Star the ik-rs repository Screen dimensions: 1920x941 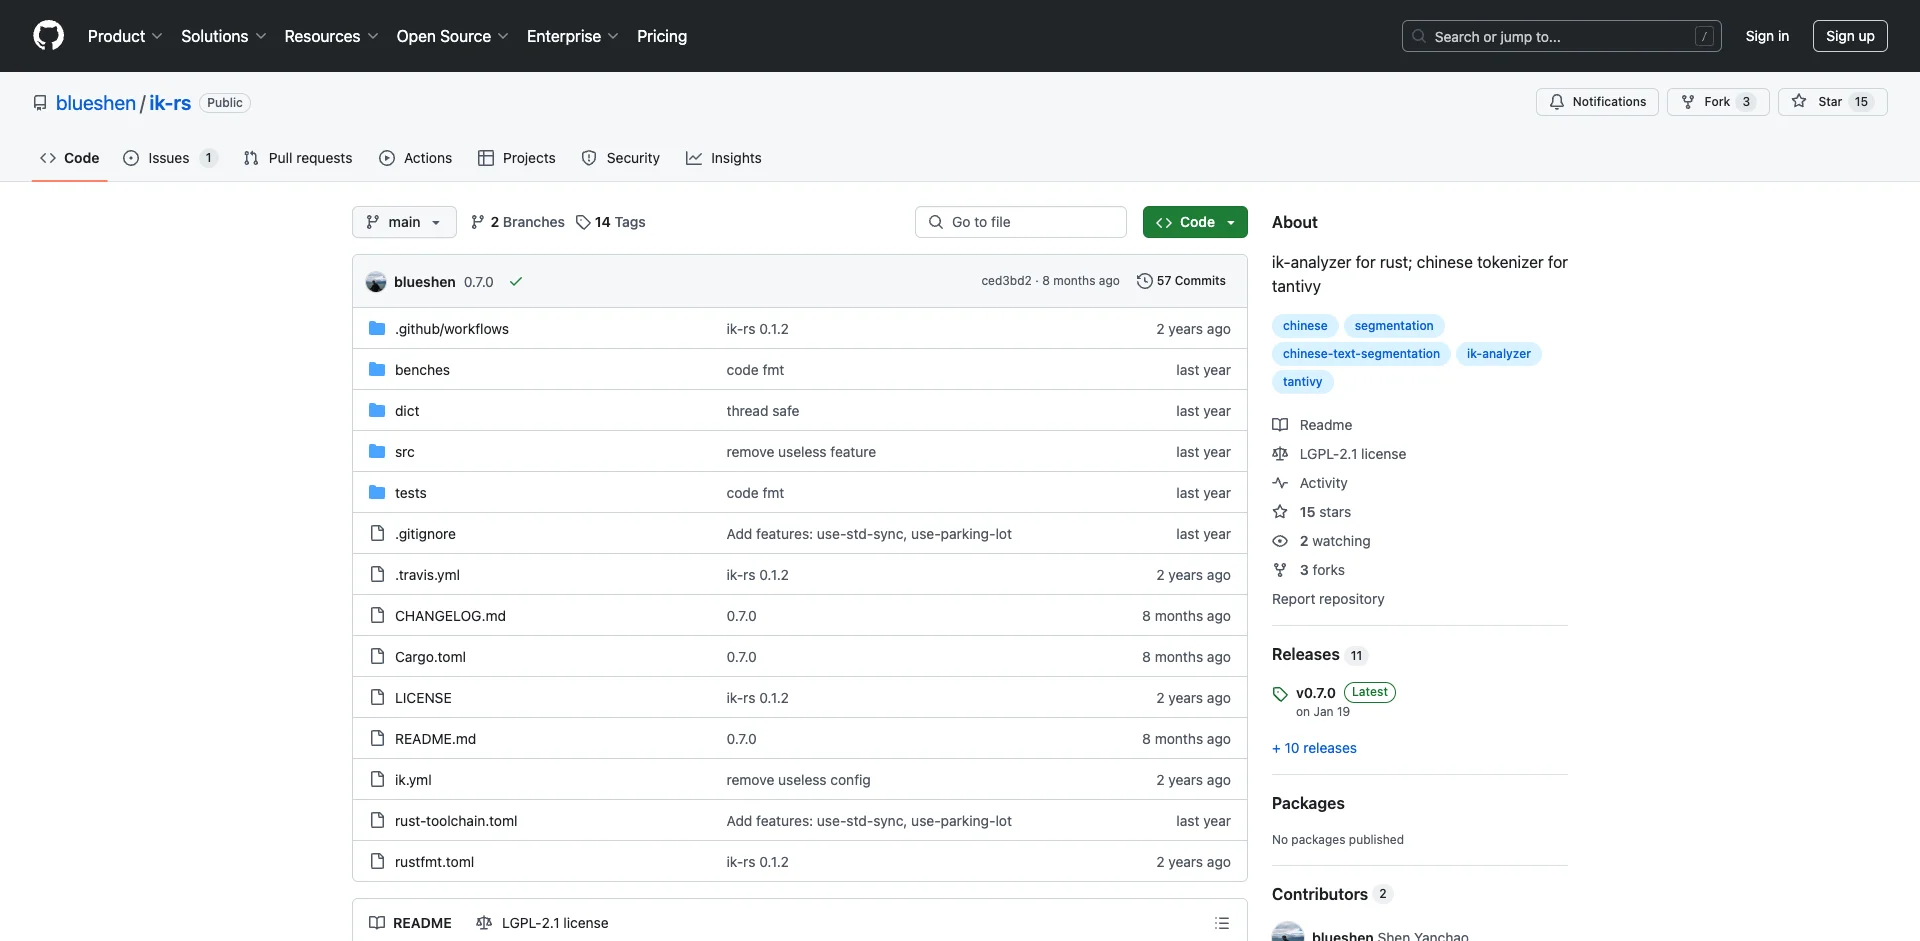tap(1832, 102)
